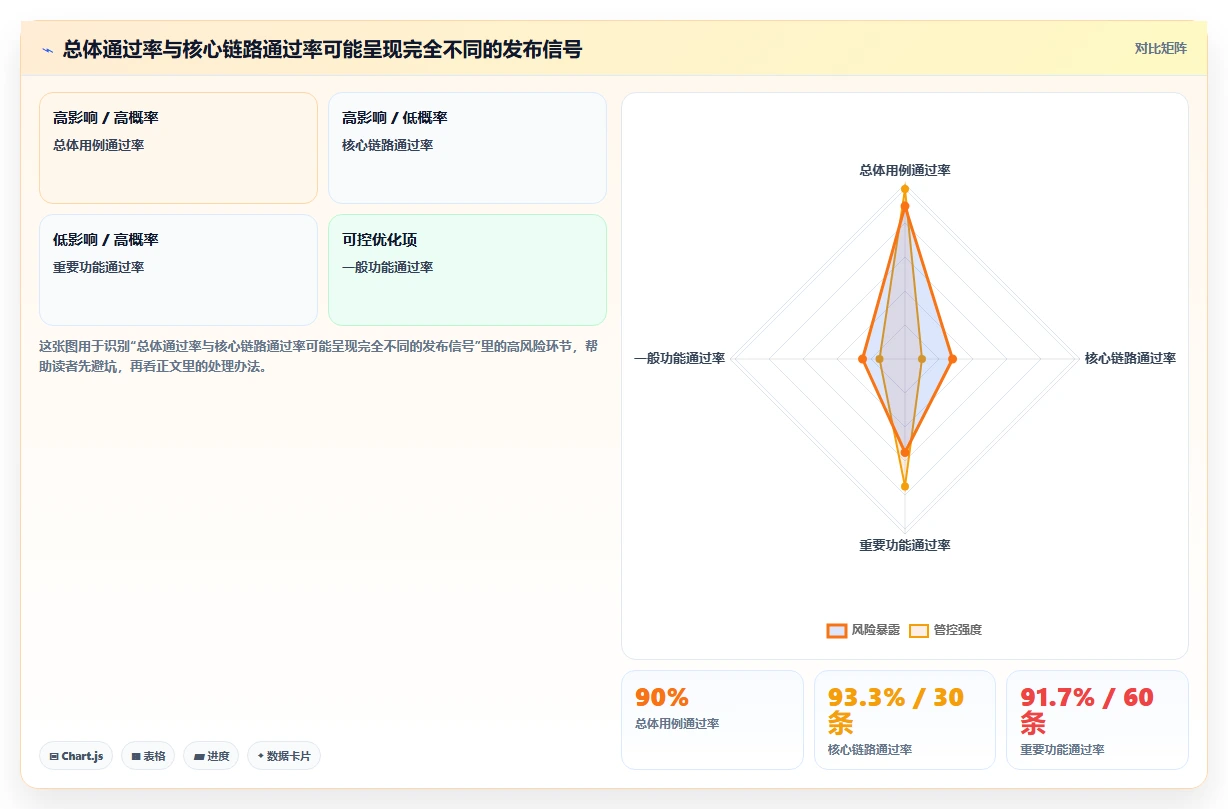This screenshot has height=809, width=1228.
Task: Click the 数据卡片 tag
Action: point(284,756)
